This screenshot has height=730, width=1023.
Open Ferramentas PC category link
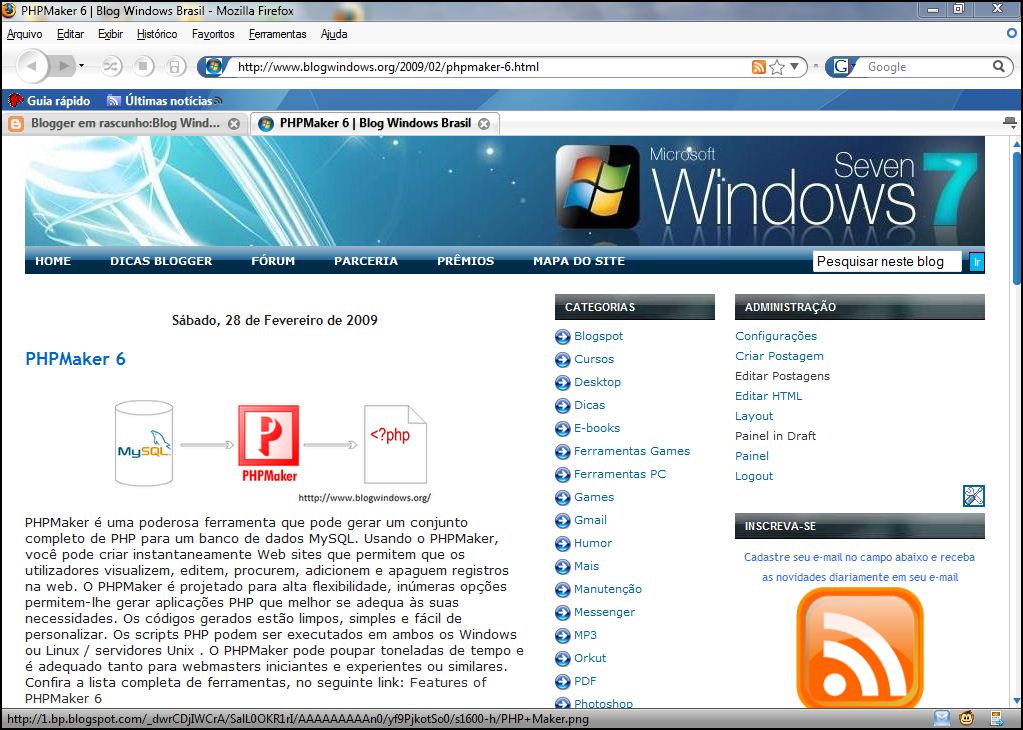(620, 474)
